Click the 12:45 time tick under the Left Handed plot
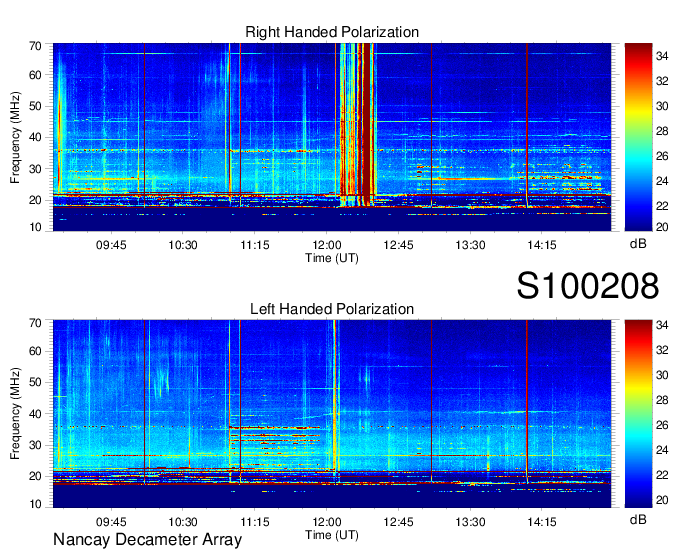The width and height of the screenshot is (680, 552). (x=398, y=522)
